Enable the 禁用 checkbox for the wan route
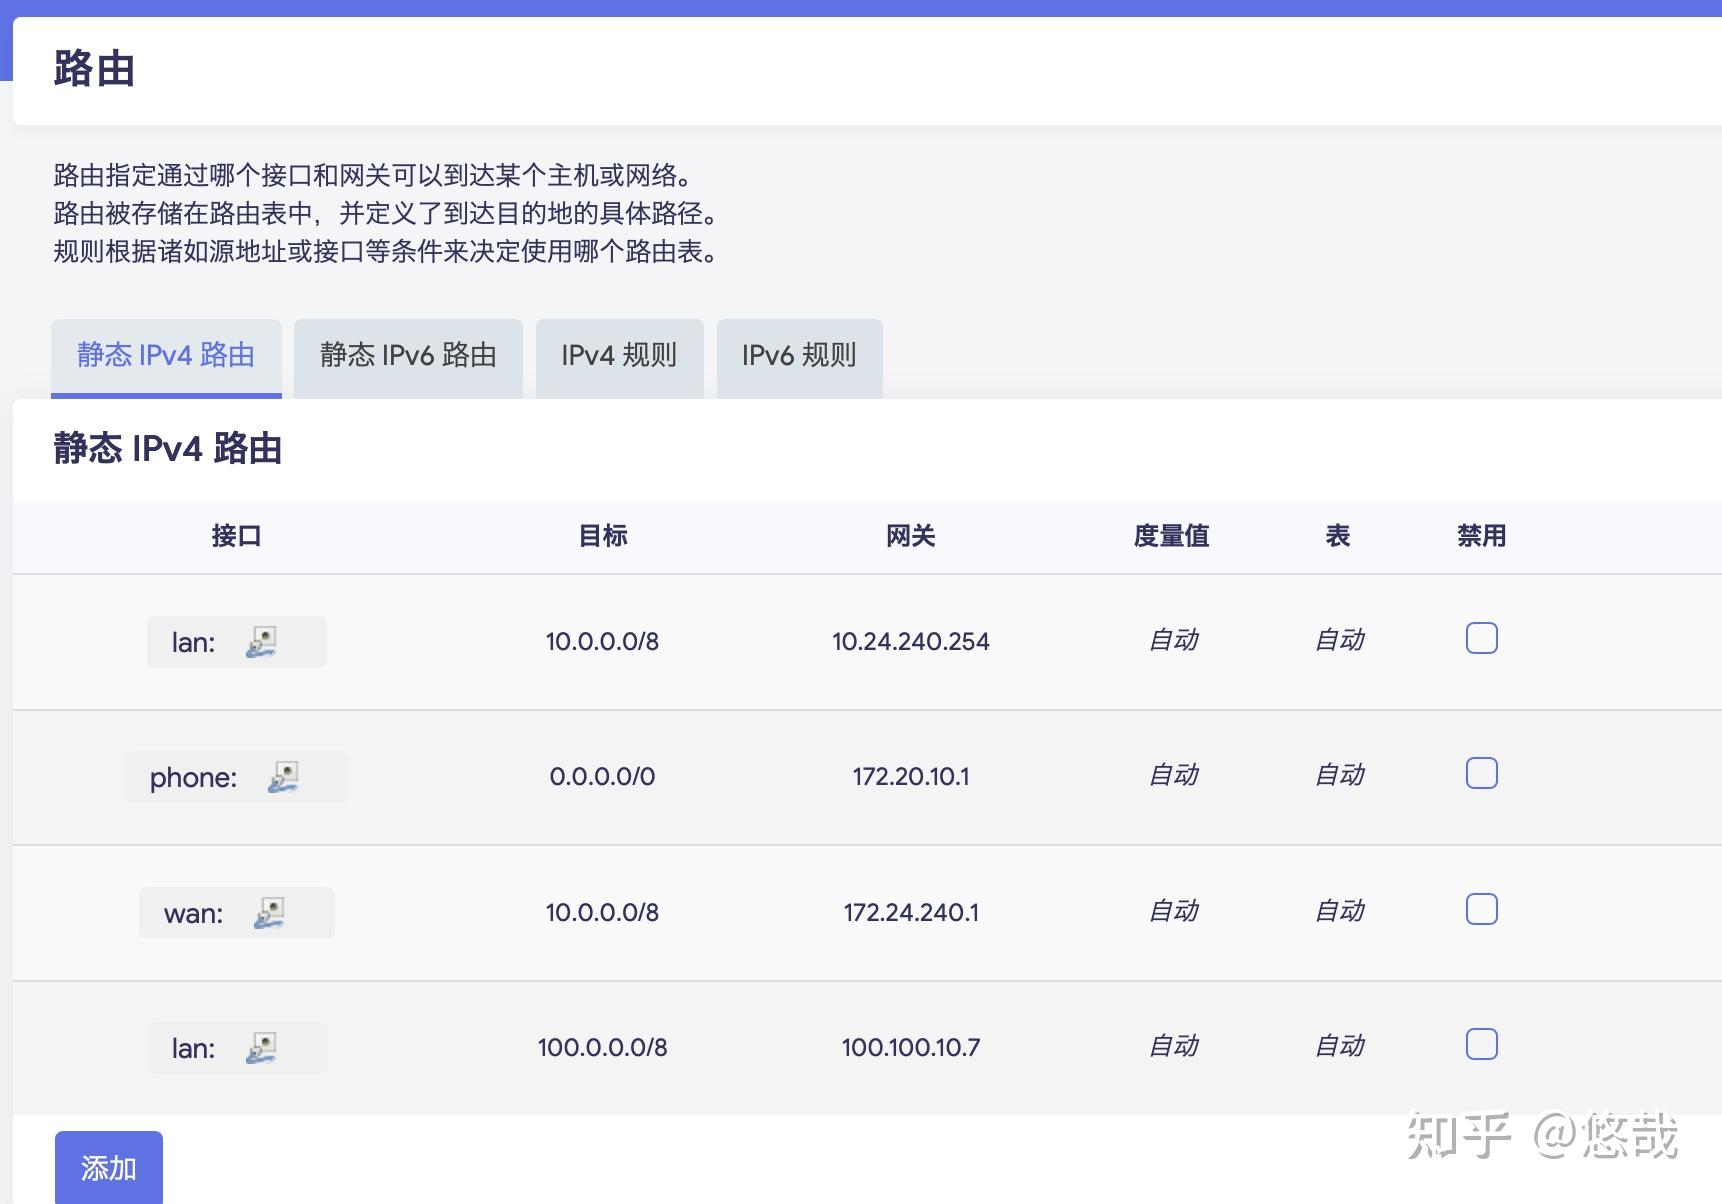The image size is (1722, 1204). click(1481, 909)
